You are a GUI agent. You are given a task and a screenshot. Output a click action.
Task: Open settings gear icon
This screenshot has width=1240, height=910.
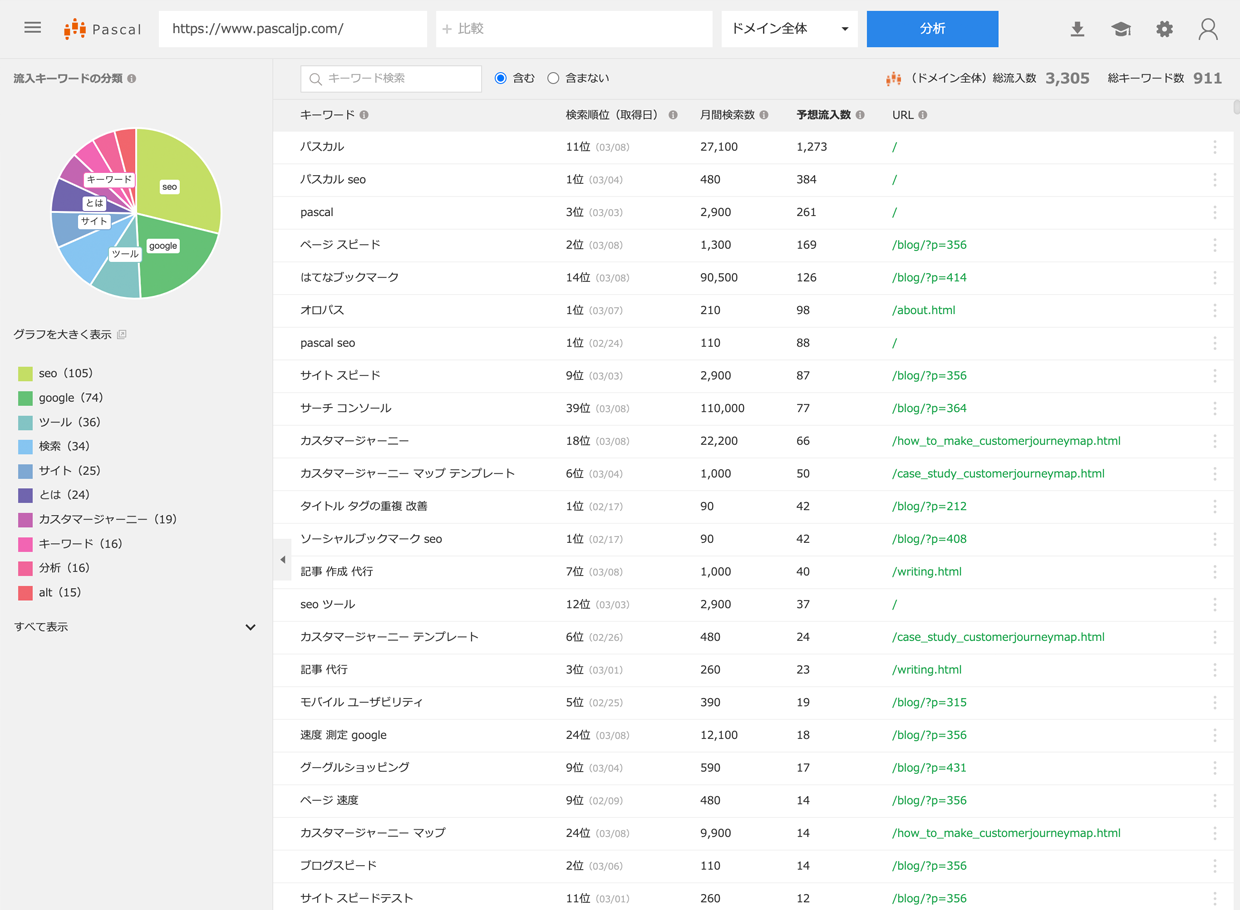click(x=1164, y=29)
